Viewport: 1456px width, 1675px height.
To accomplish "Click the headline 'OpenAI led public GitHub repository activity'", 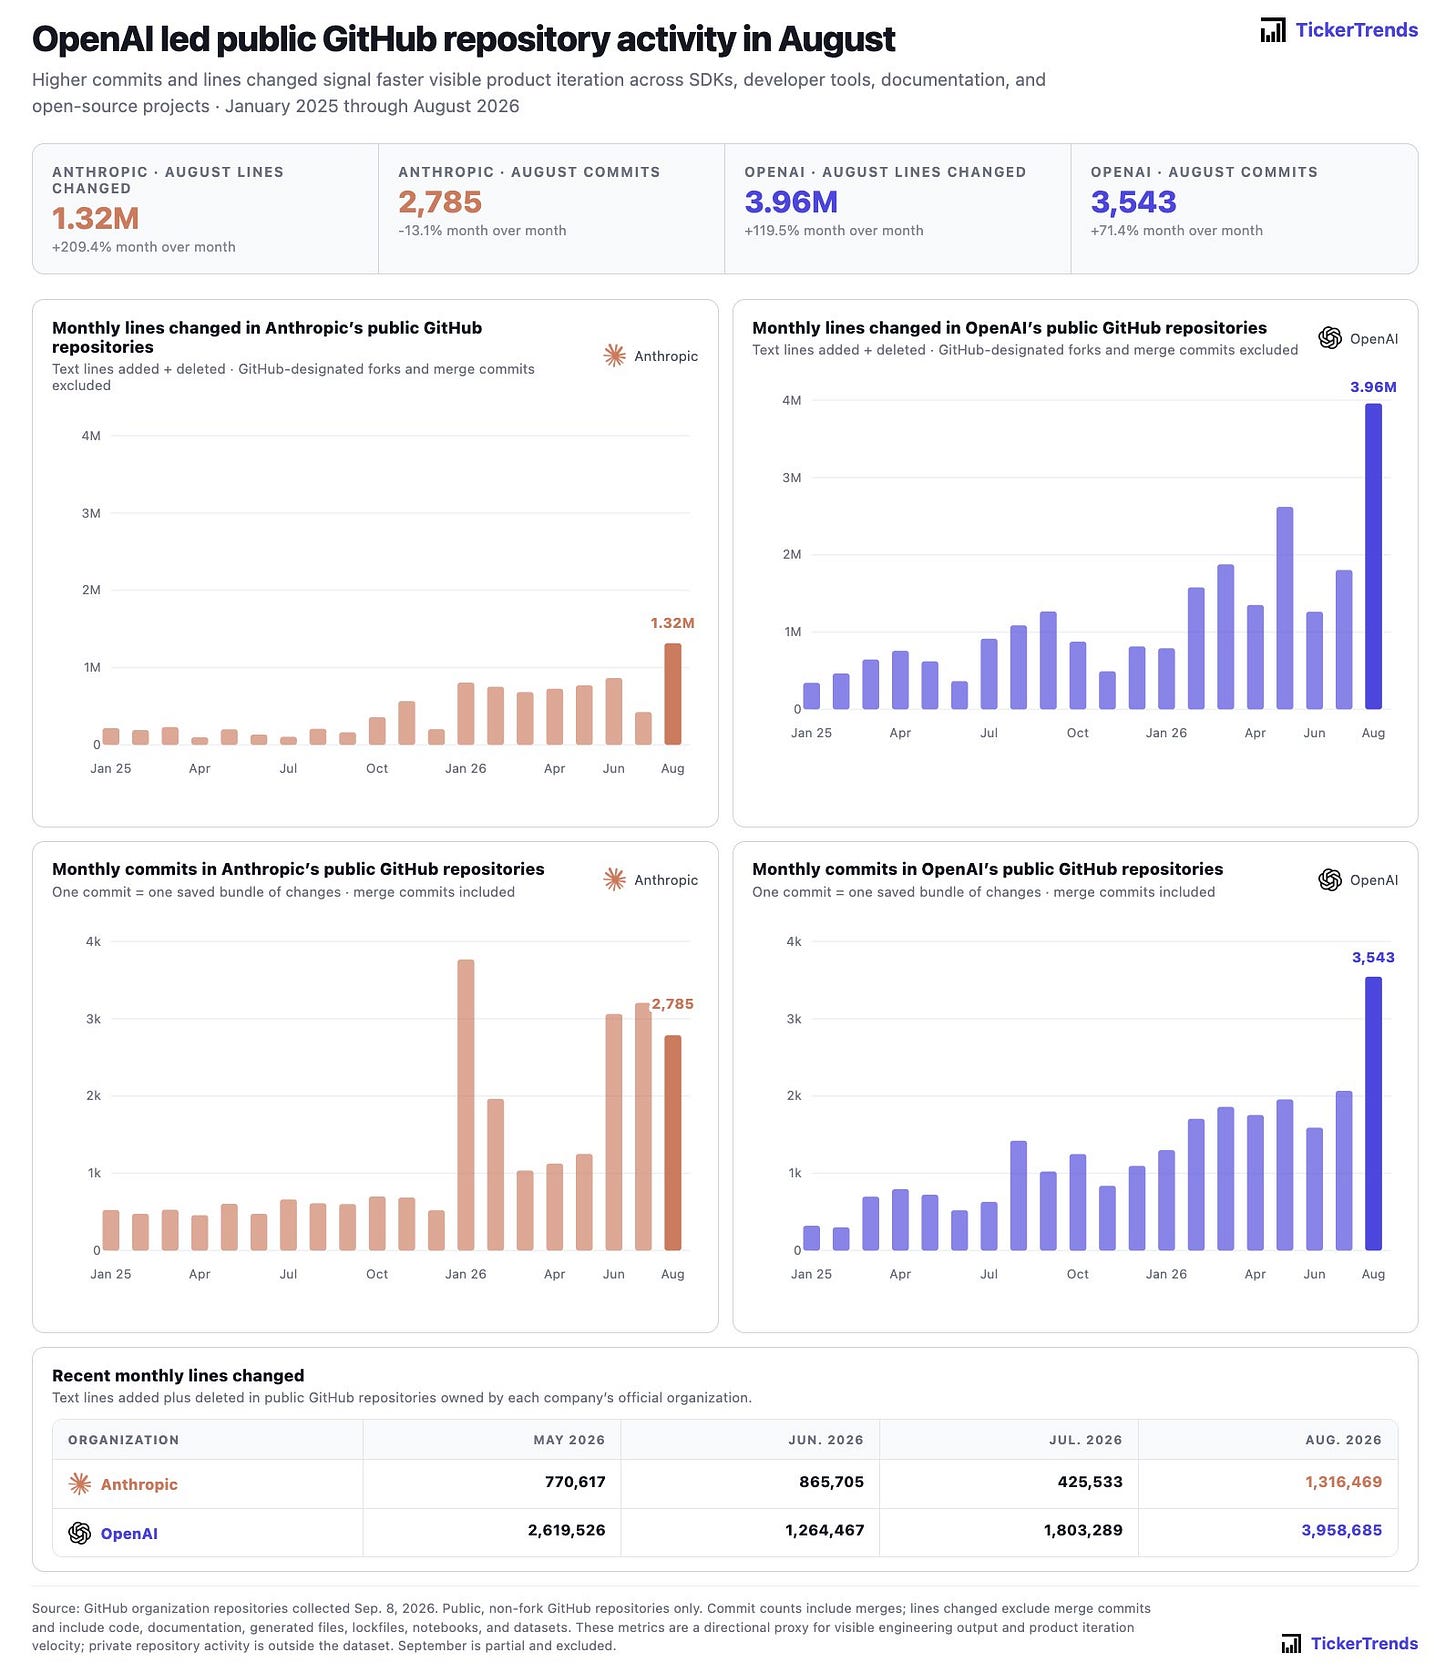I will coord(464,39).
